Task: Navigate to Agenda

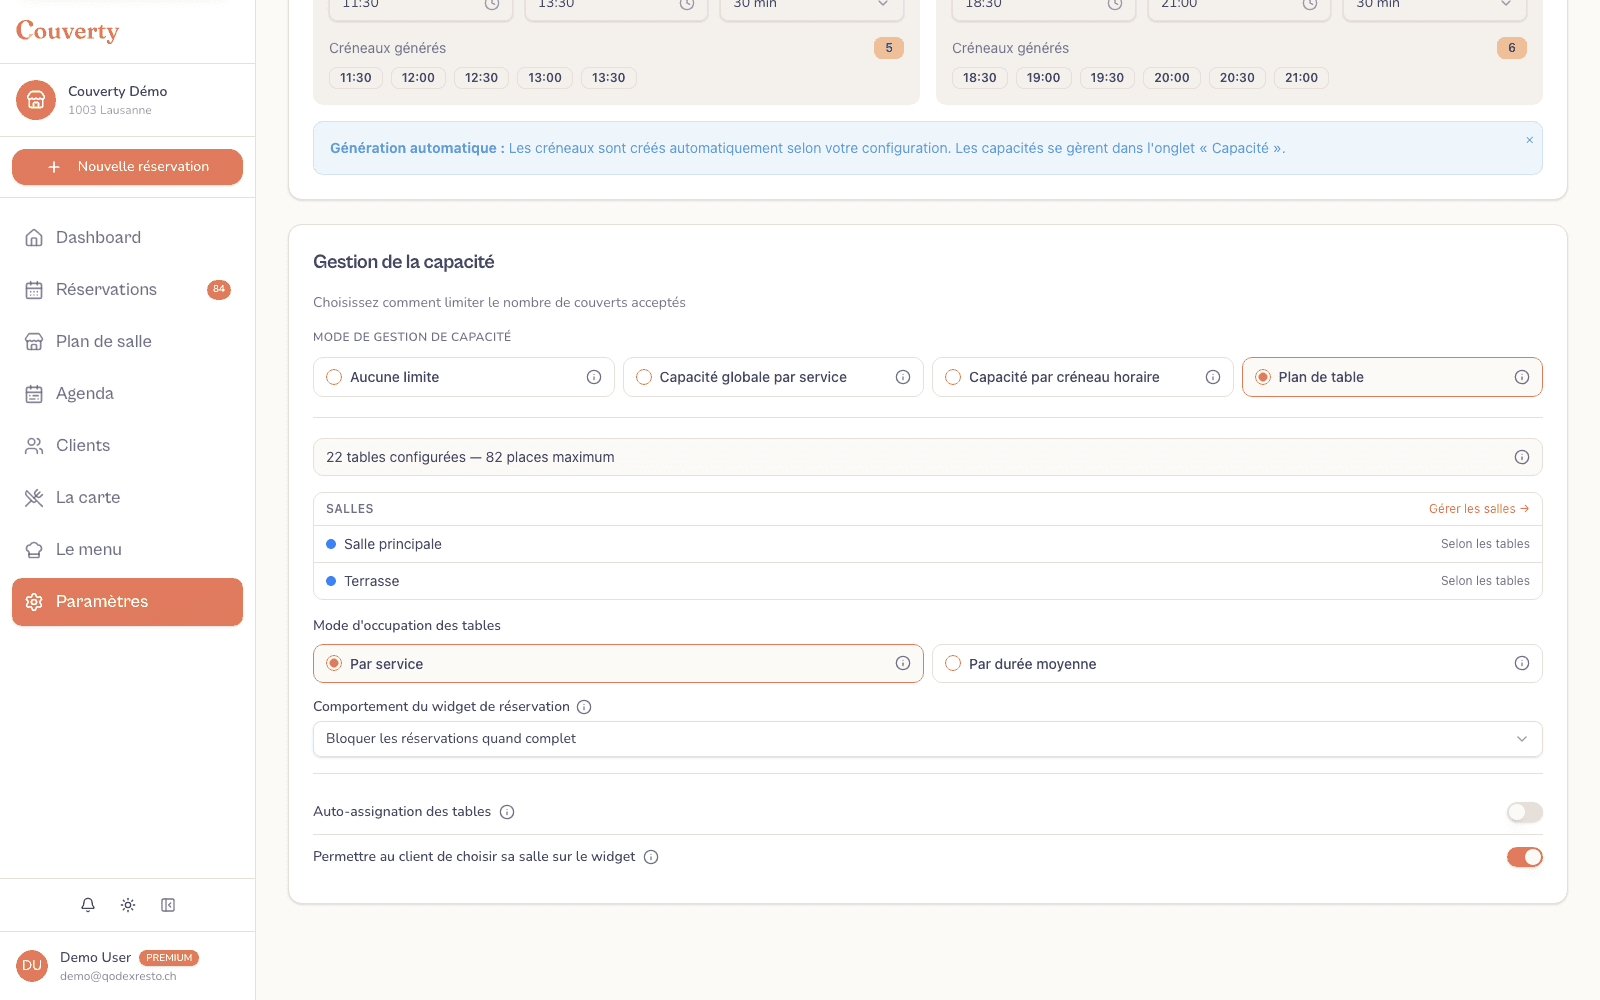Action: tap(127, 394)
